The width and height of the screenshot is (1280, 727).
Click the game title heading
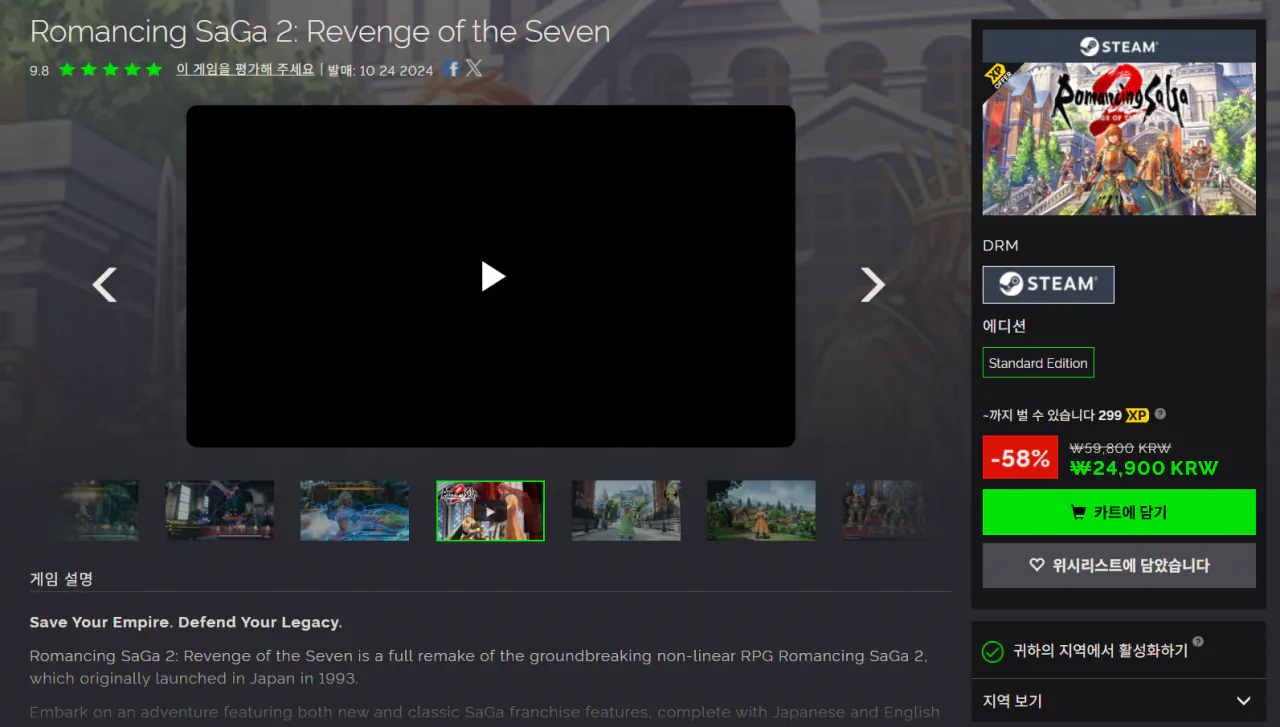tap(320, 31)
